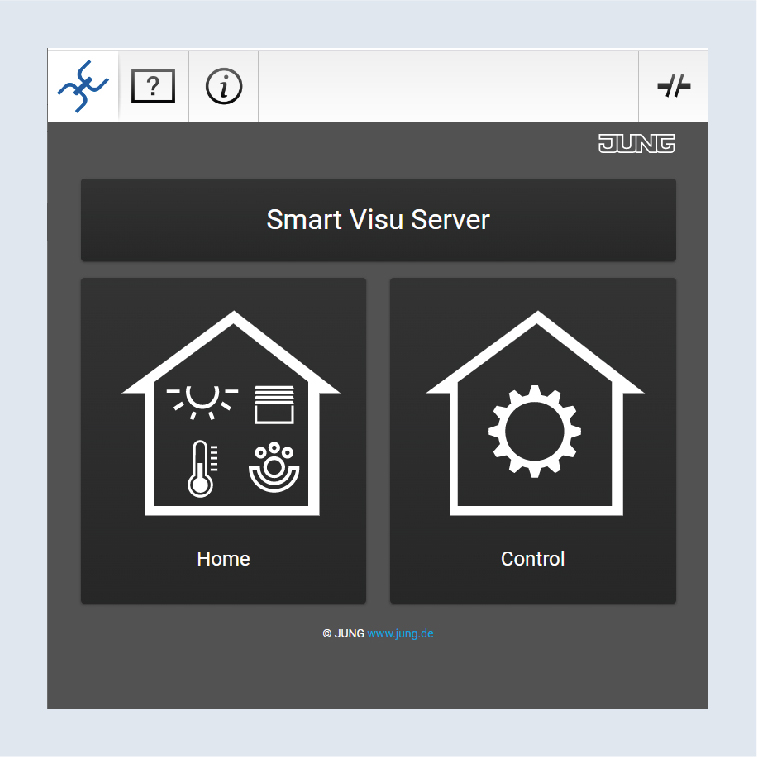The height and width of the screenshot is (757, 757).
Task: Click the blue network logo icon in toolbar
Action: [83, 86]
